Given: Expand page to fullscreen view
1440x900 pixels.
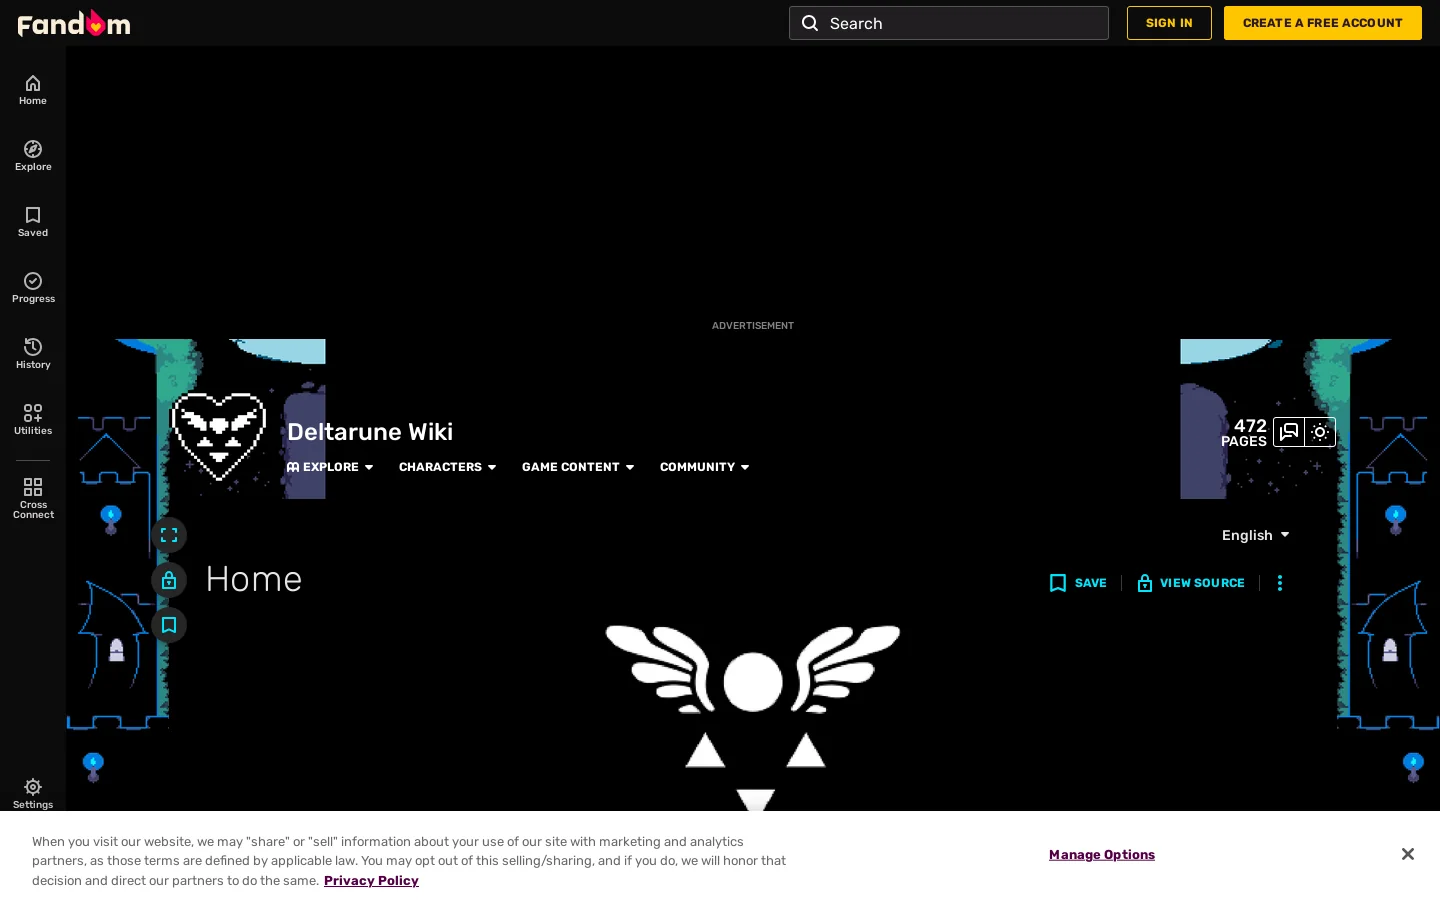Looking at the screenshot, I should 169,535.
